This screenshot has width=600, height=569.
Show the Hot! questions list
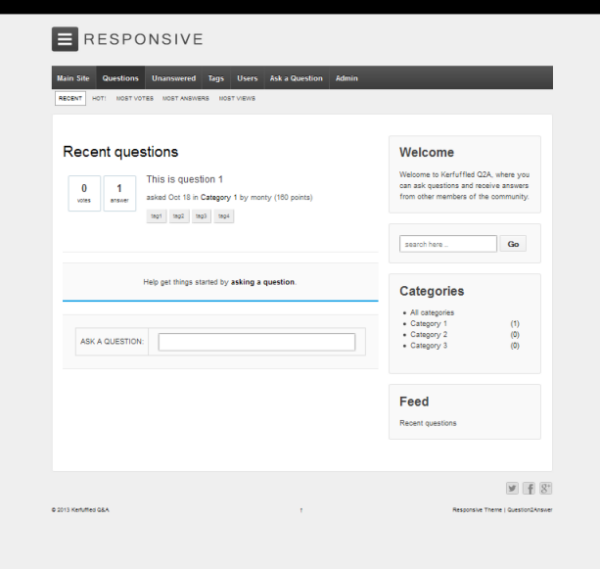tap(99, 99)
